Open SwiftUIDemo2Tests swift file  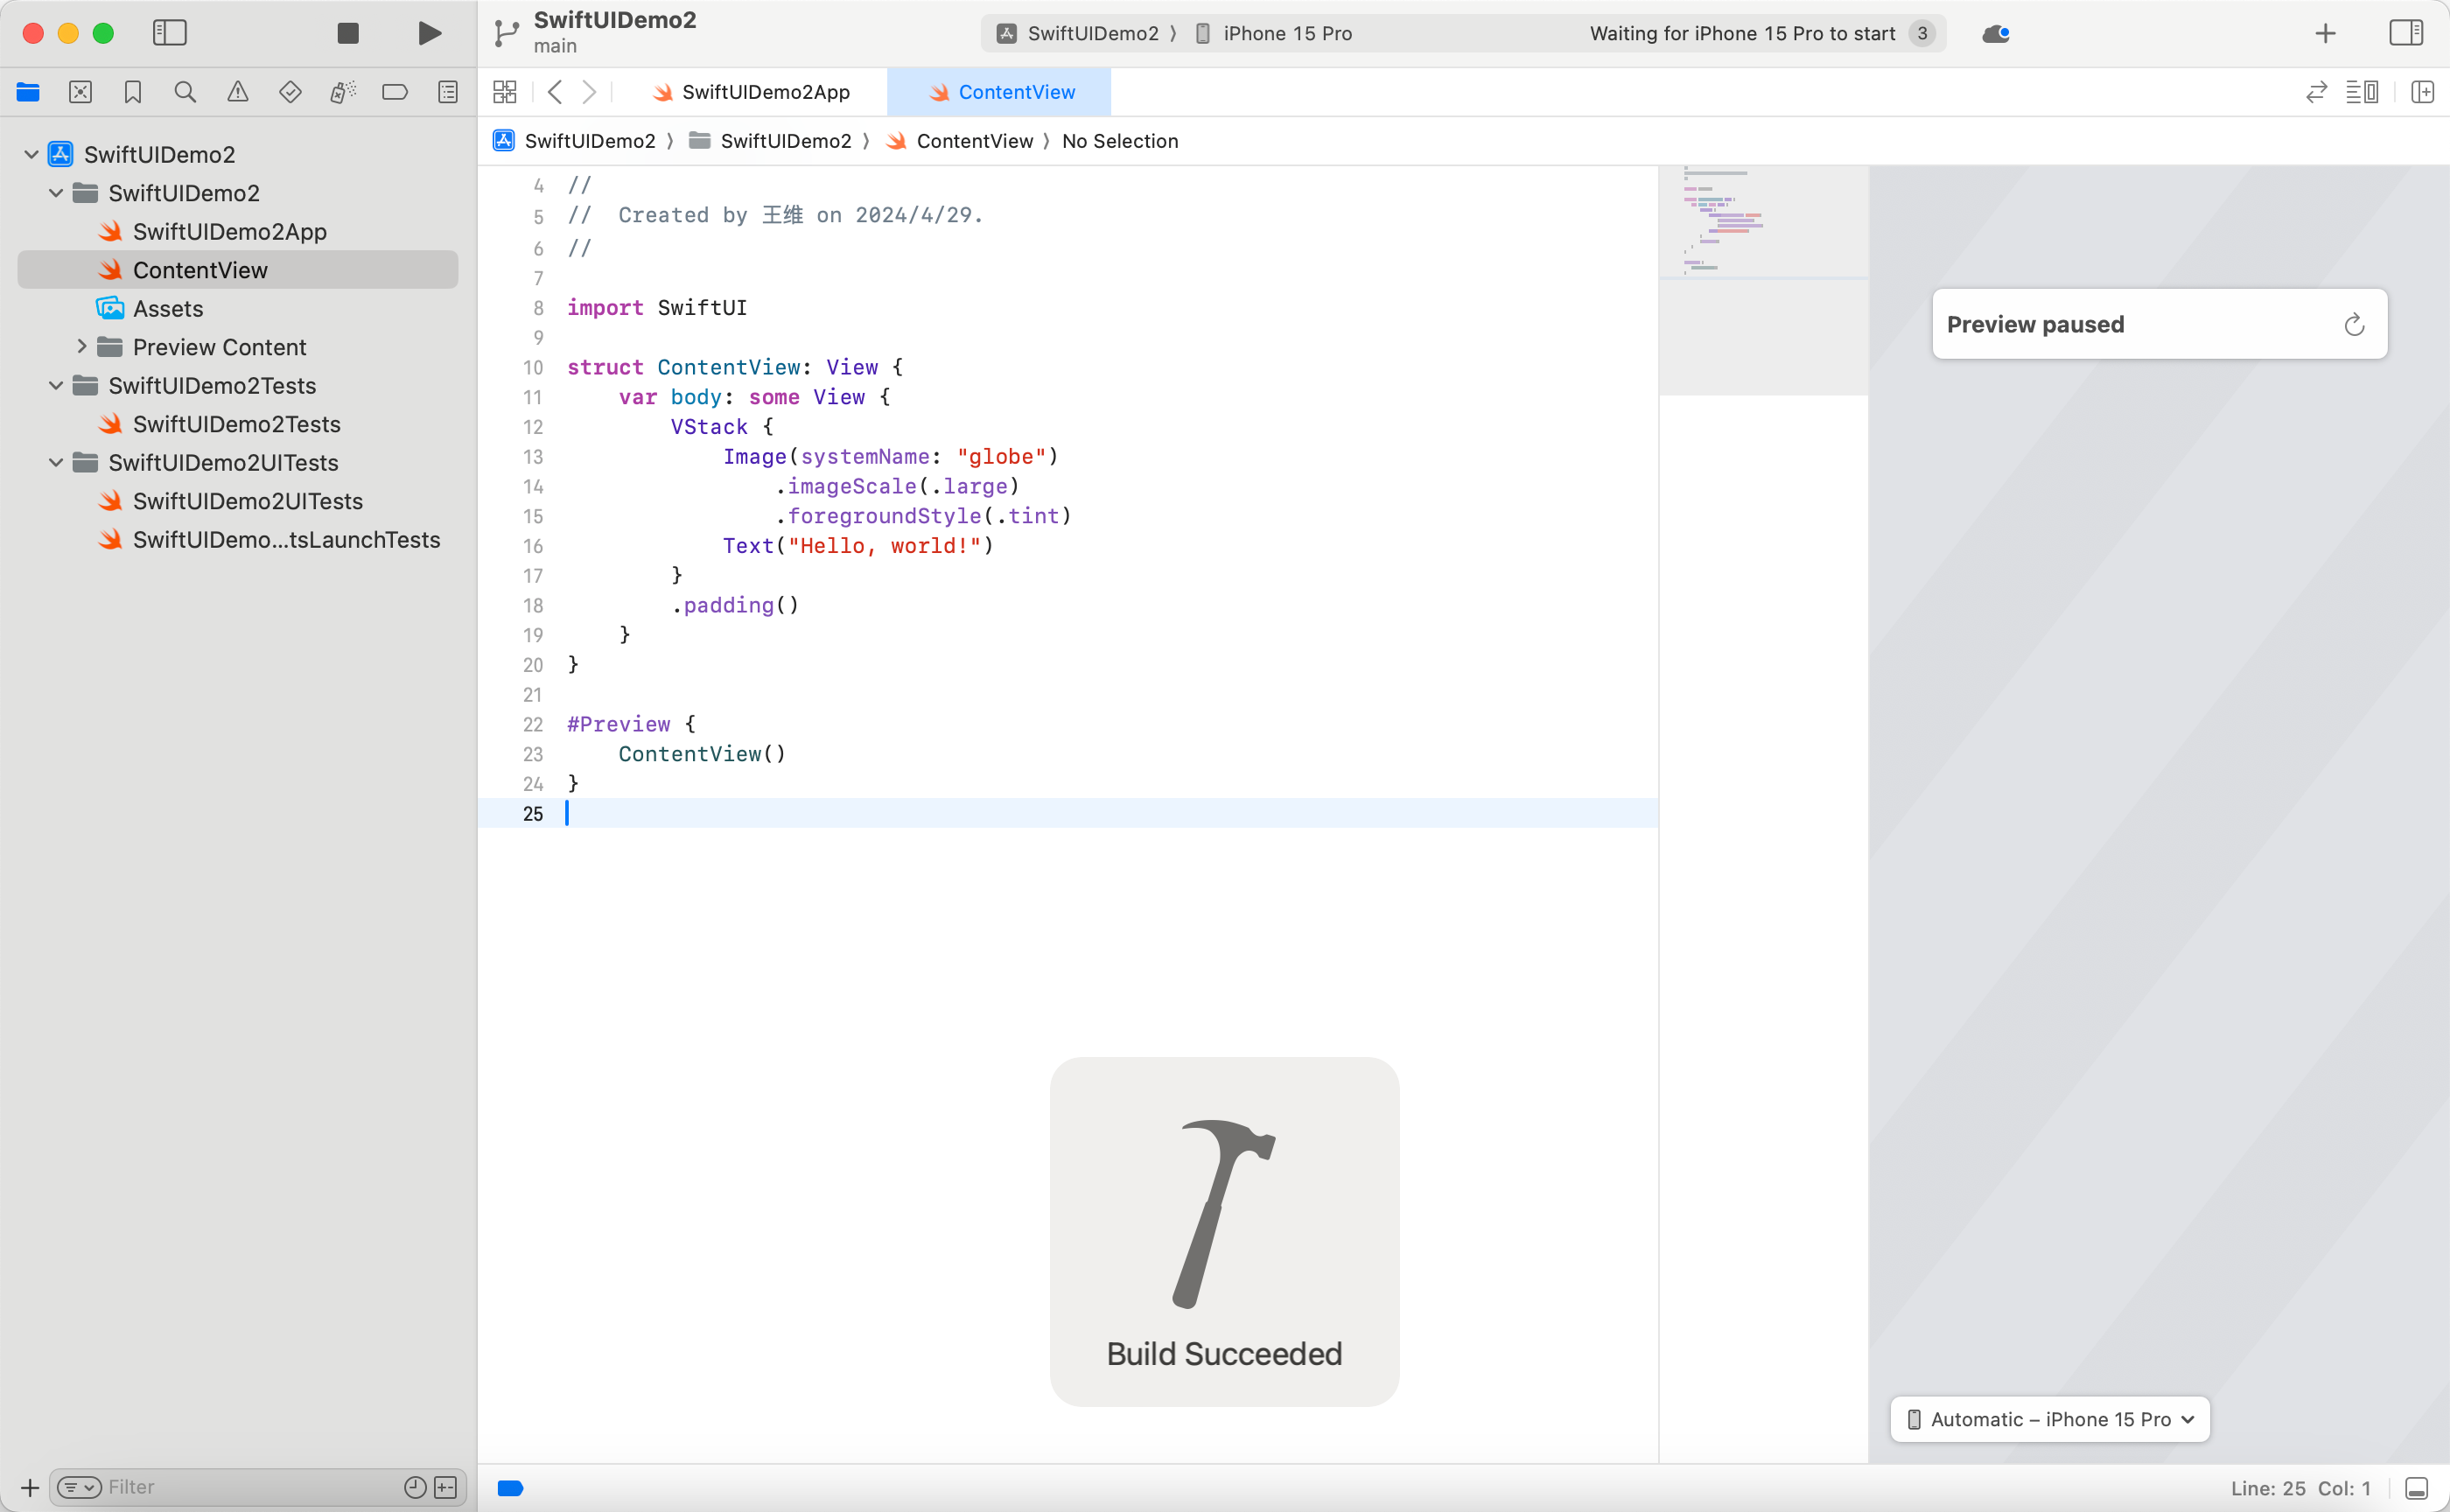[238, 424]
